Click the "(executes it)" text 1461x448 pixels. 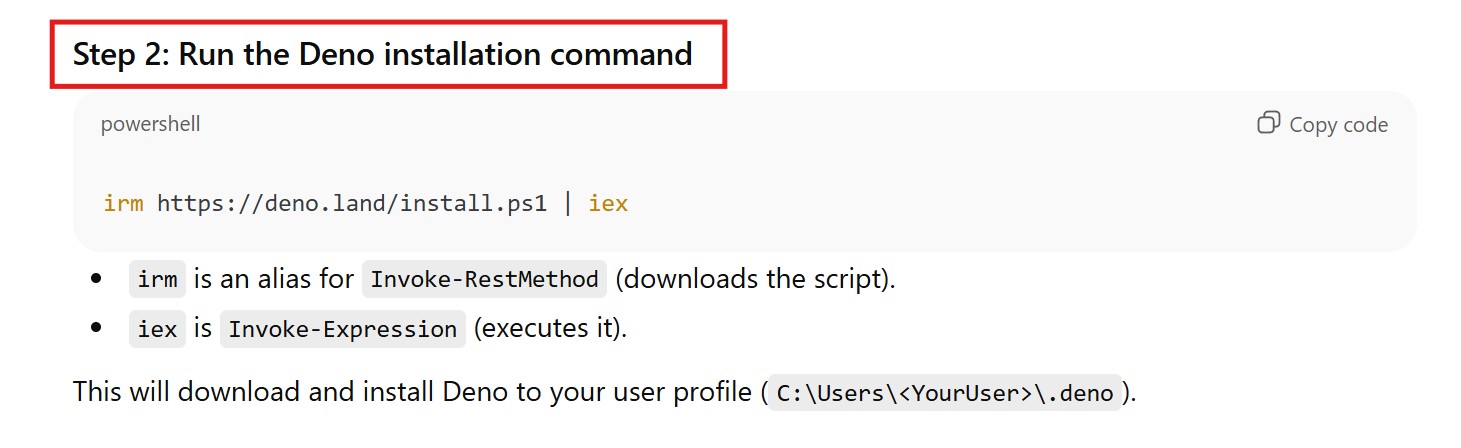(550, 329)
